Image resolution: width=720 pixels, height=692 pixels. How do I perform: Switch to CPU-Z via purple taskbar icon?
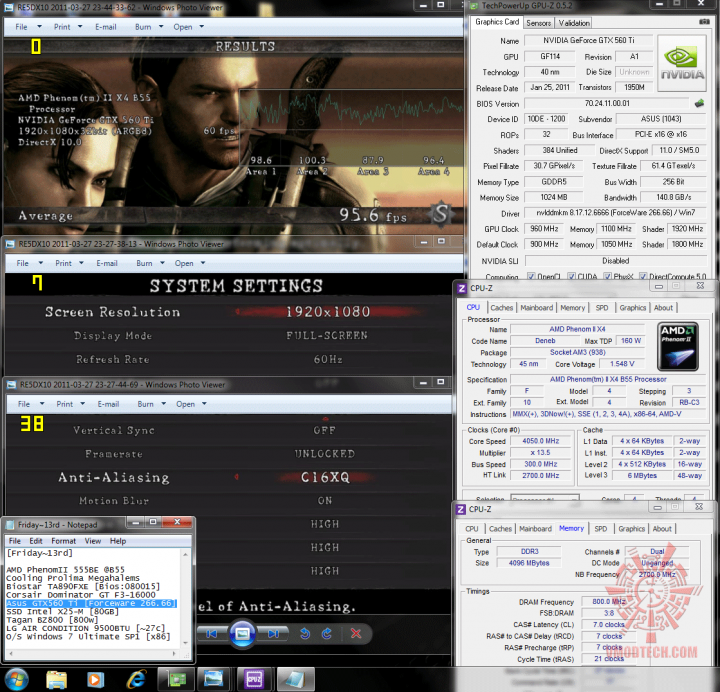click(254, 680)
